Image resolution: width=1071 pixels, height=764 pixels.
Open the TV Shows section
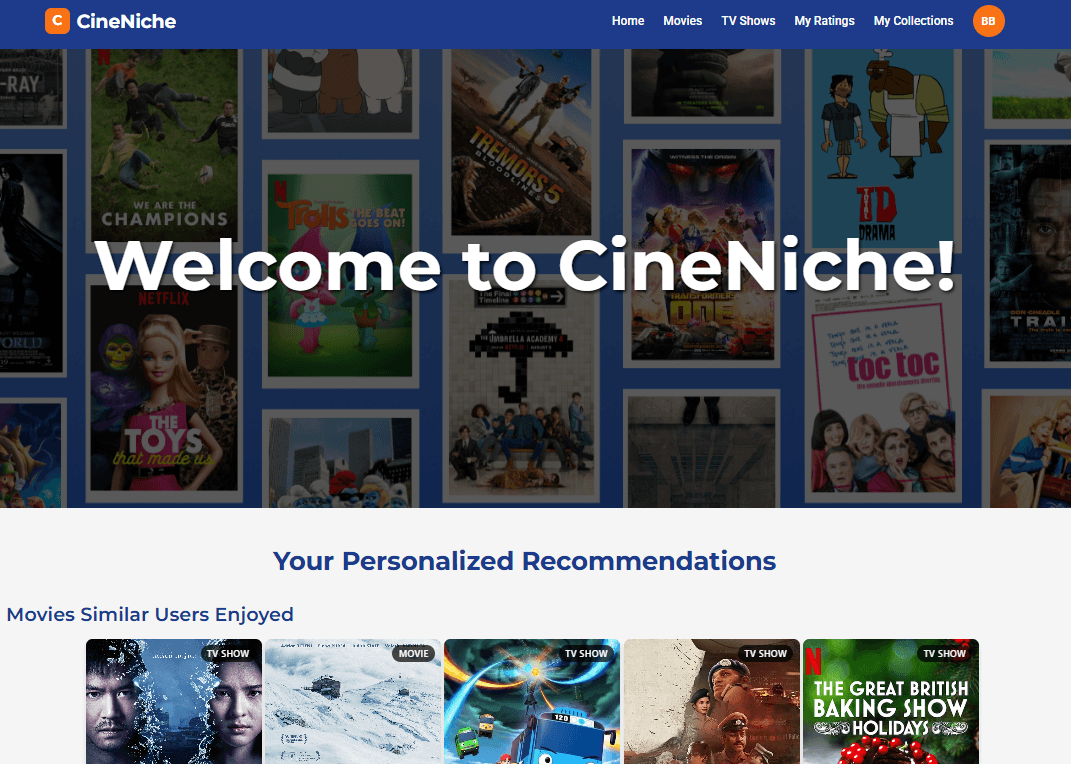[x=748, y=21]
